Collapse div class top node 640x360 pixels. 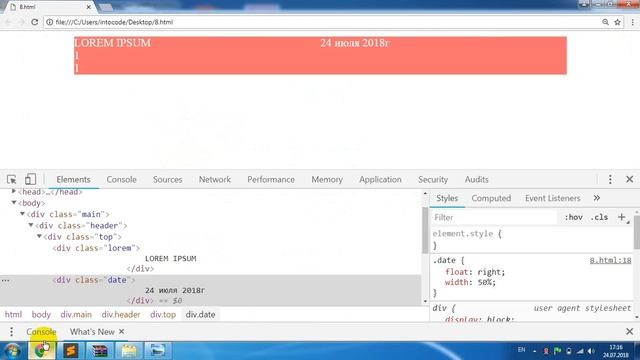click(x=39, y=236)
